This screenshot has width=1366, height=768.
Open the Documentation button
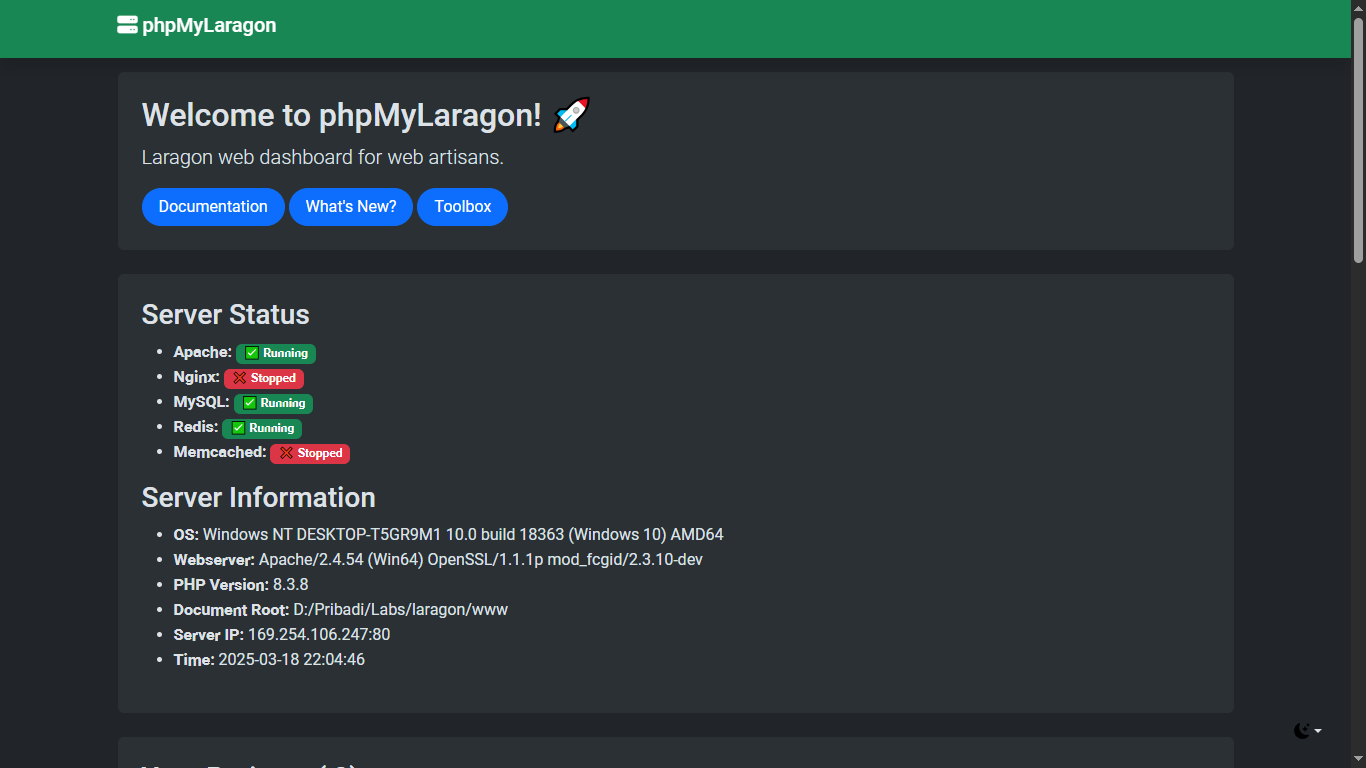[x=213, y=207]
